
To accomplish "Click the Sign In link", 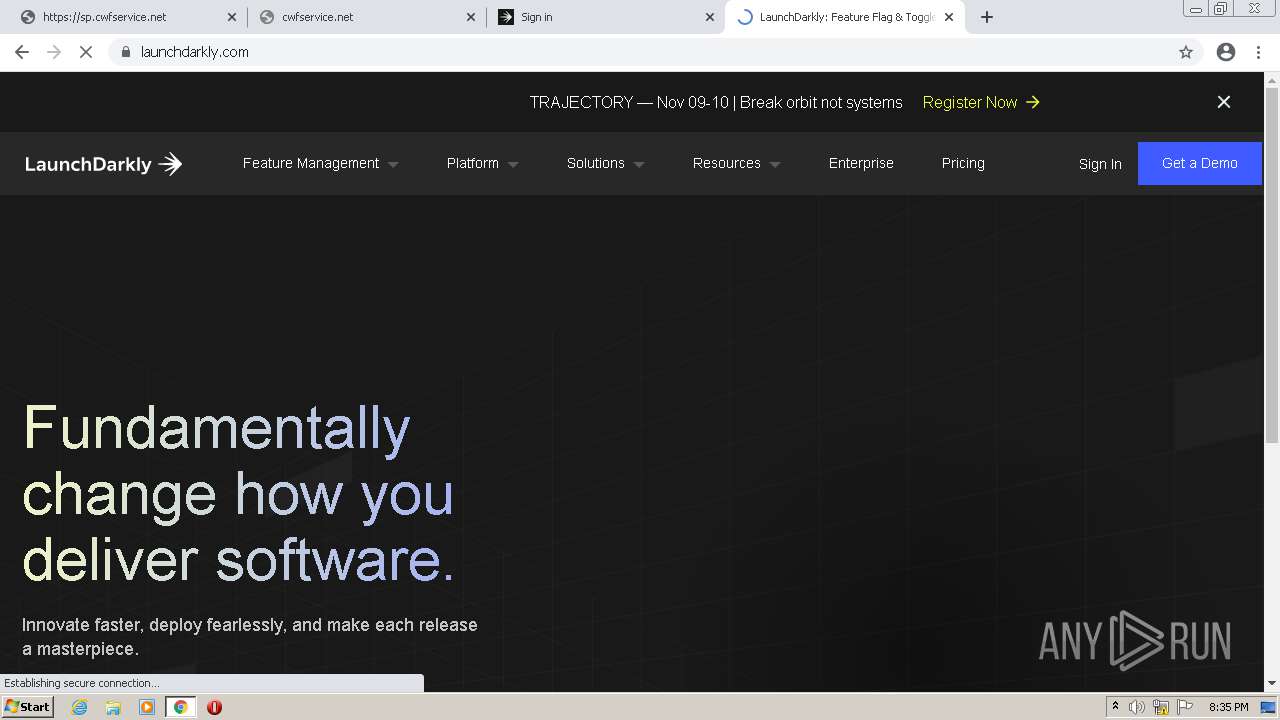I will pos(1100,164).
